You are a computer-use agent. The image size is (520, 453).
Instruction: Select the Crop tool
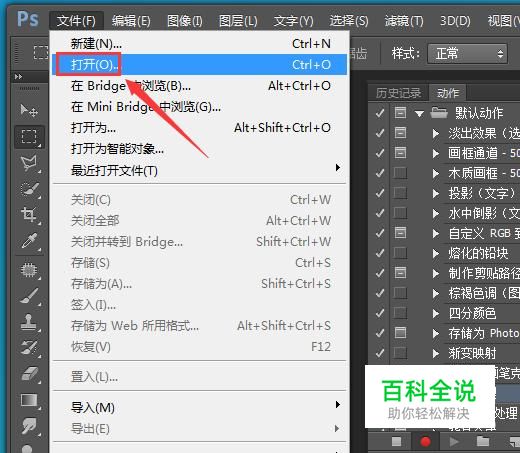pos(29,215)
